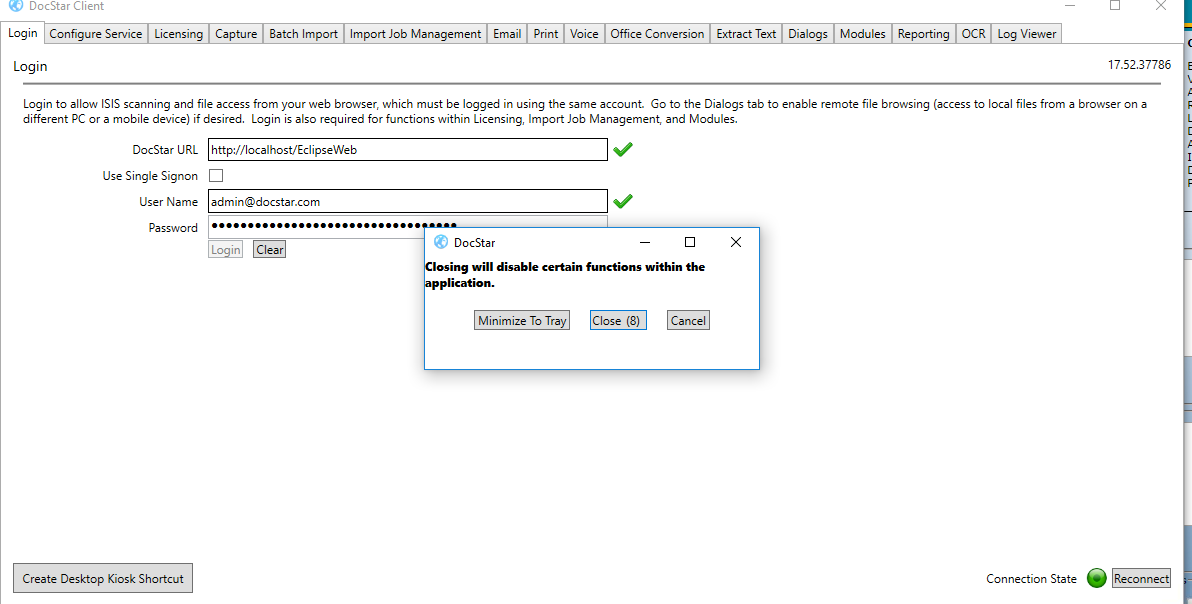The height and width of the screenshot is (604, 1192).
Task: Click Create Desktop Kiosk Shortcut button
Action: point(103,578)
